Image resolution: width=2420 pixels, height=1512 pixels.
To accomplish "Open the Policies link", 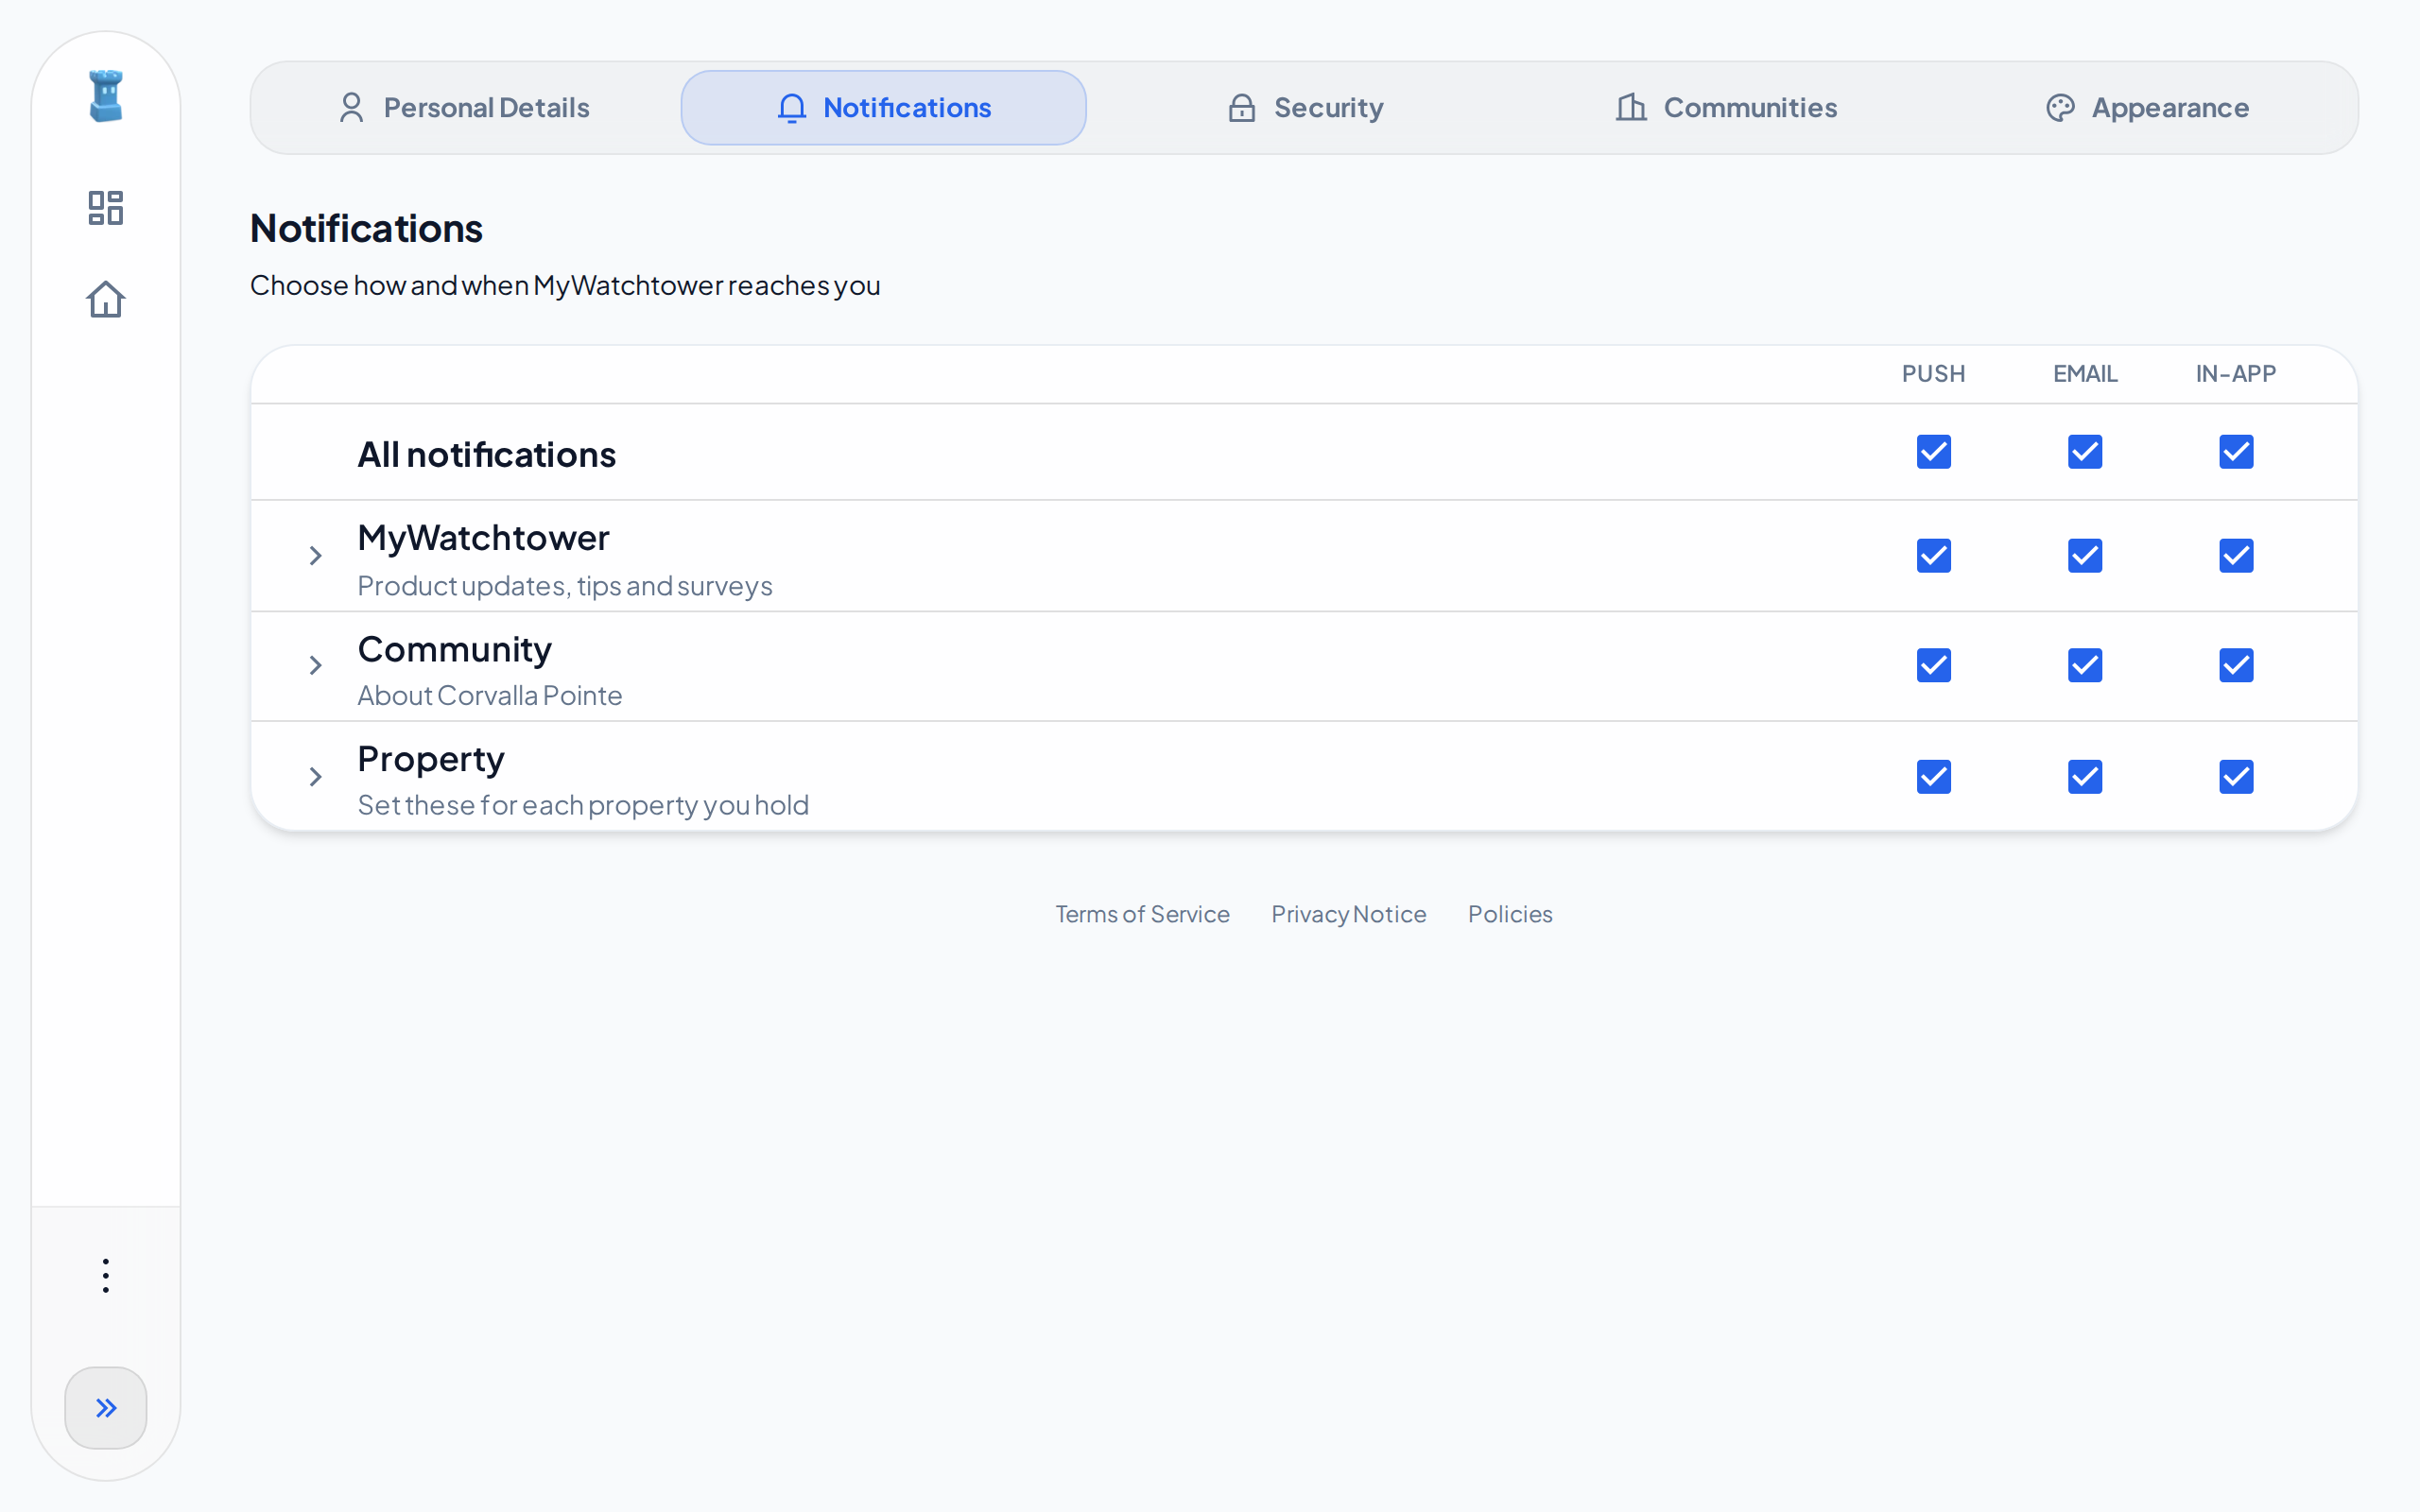I will tap(1510, 914).
